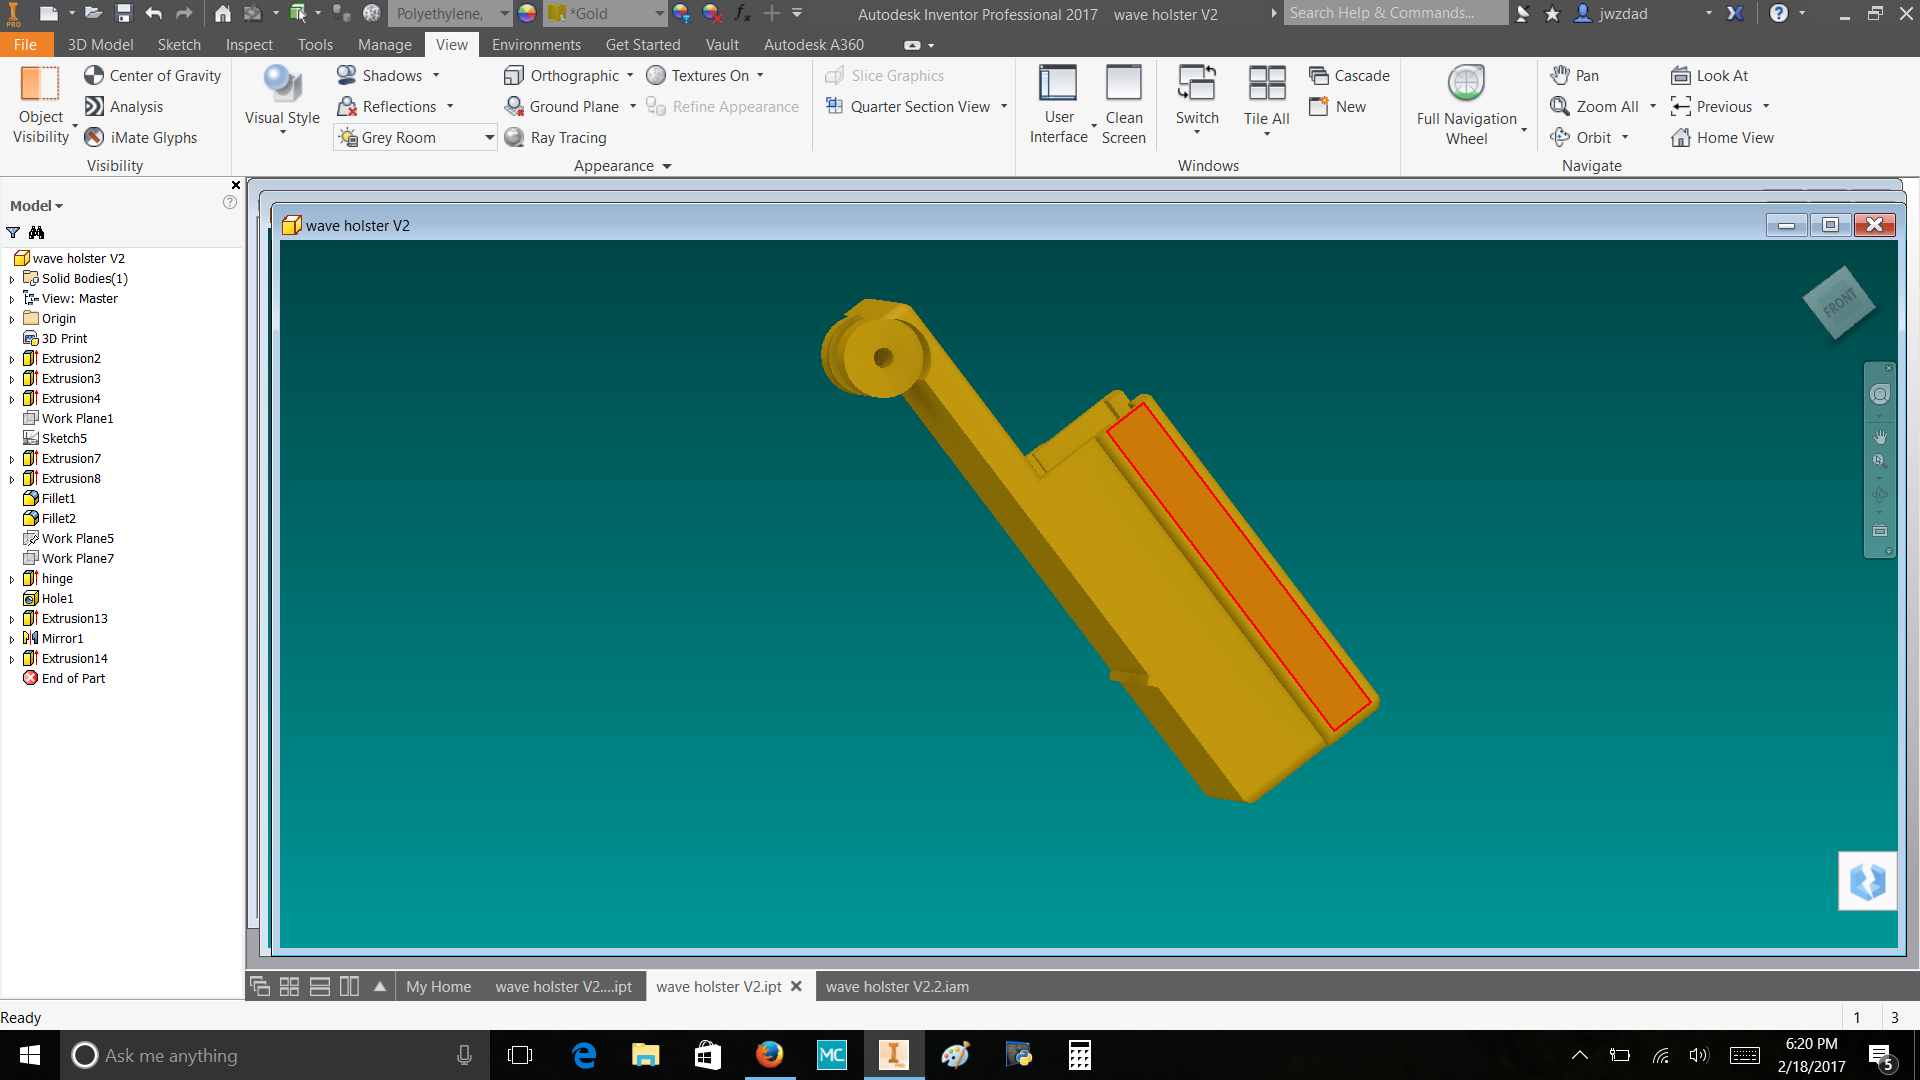Image resolution: width=1920 pixels, height=1080 pixels.
Task: Open a New window
Action: (1337, 107)
